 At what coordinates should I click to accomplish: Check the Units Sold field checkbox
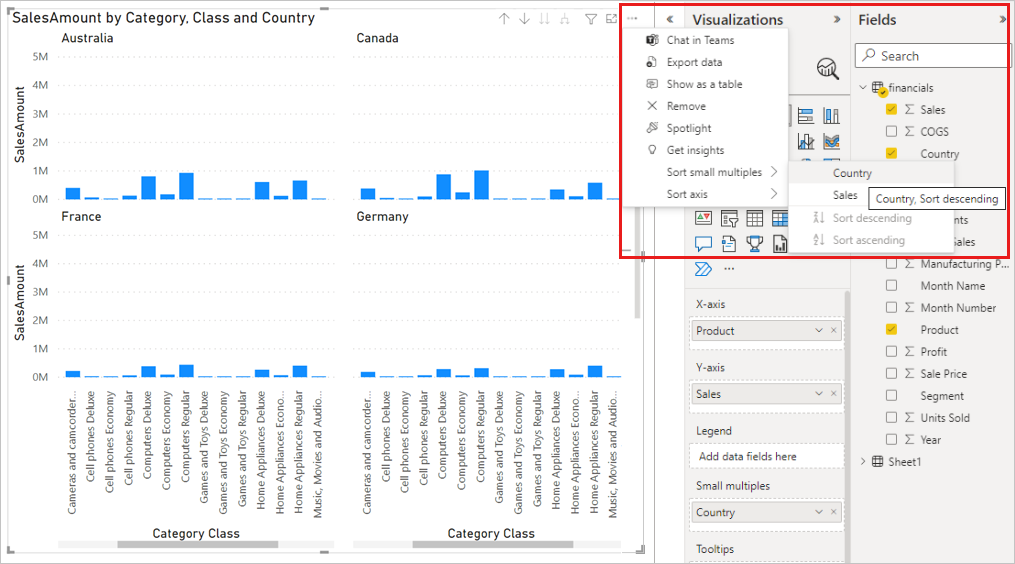891,418
